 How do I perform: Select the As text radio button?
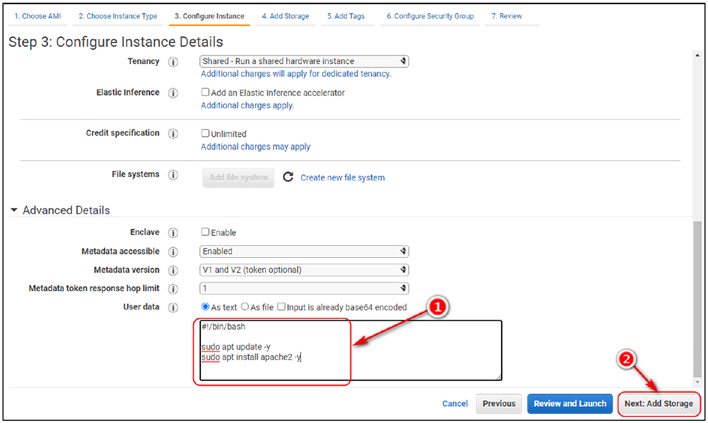click(x=205, y=307)
